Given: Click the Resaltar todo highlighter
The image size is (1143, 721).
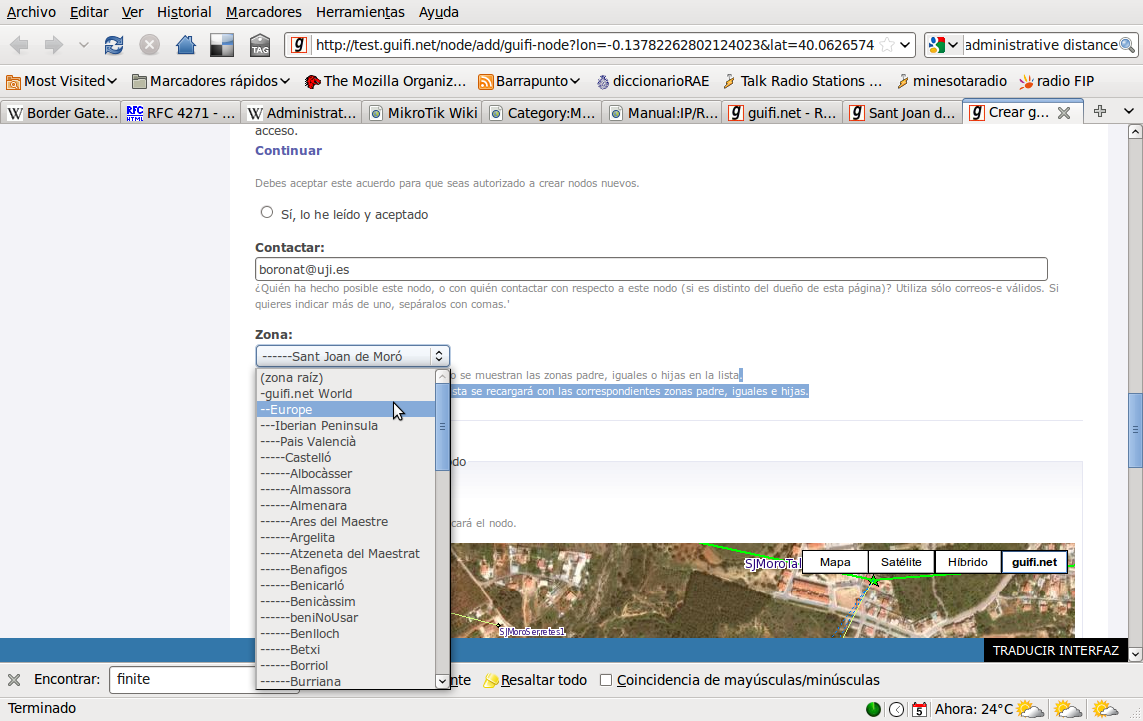Looking at the screenshot, I should click(x=535, y=680).
